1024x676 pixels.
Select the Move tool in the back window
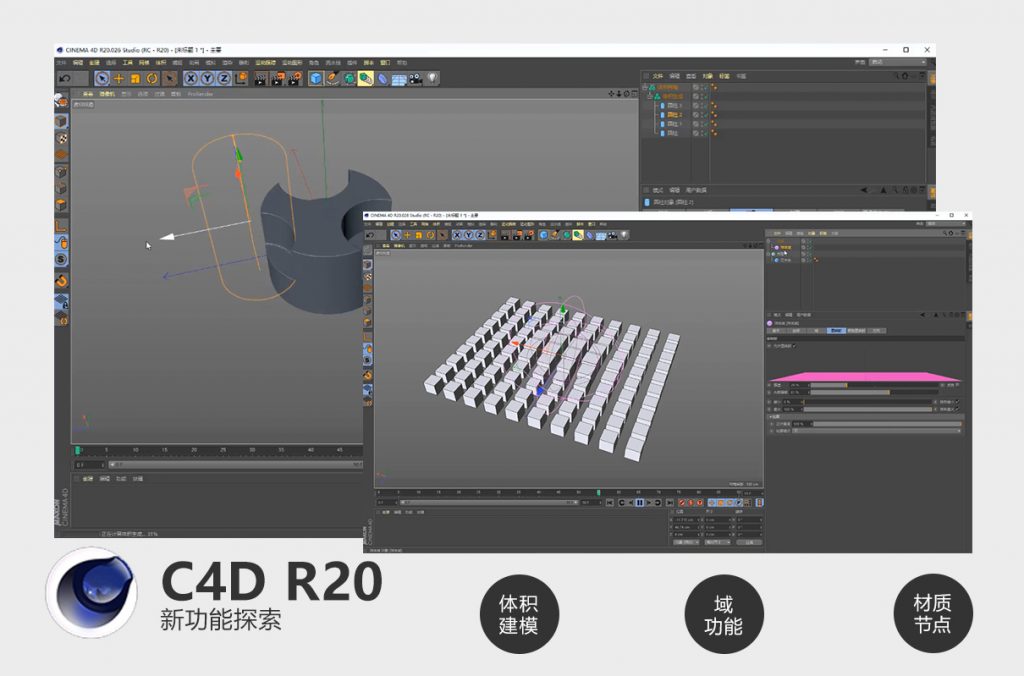tap(119, 78)
